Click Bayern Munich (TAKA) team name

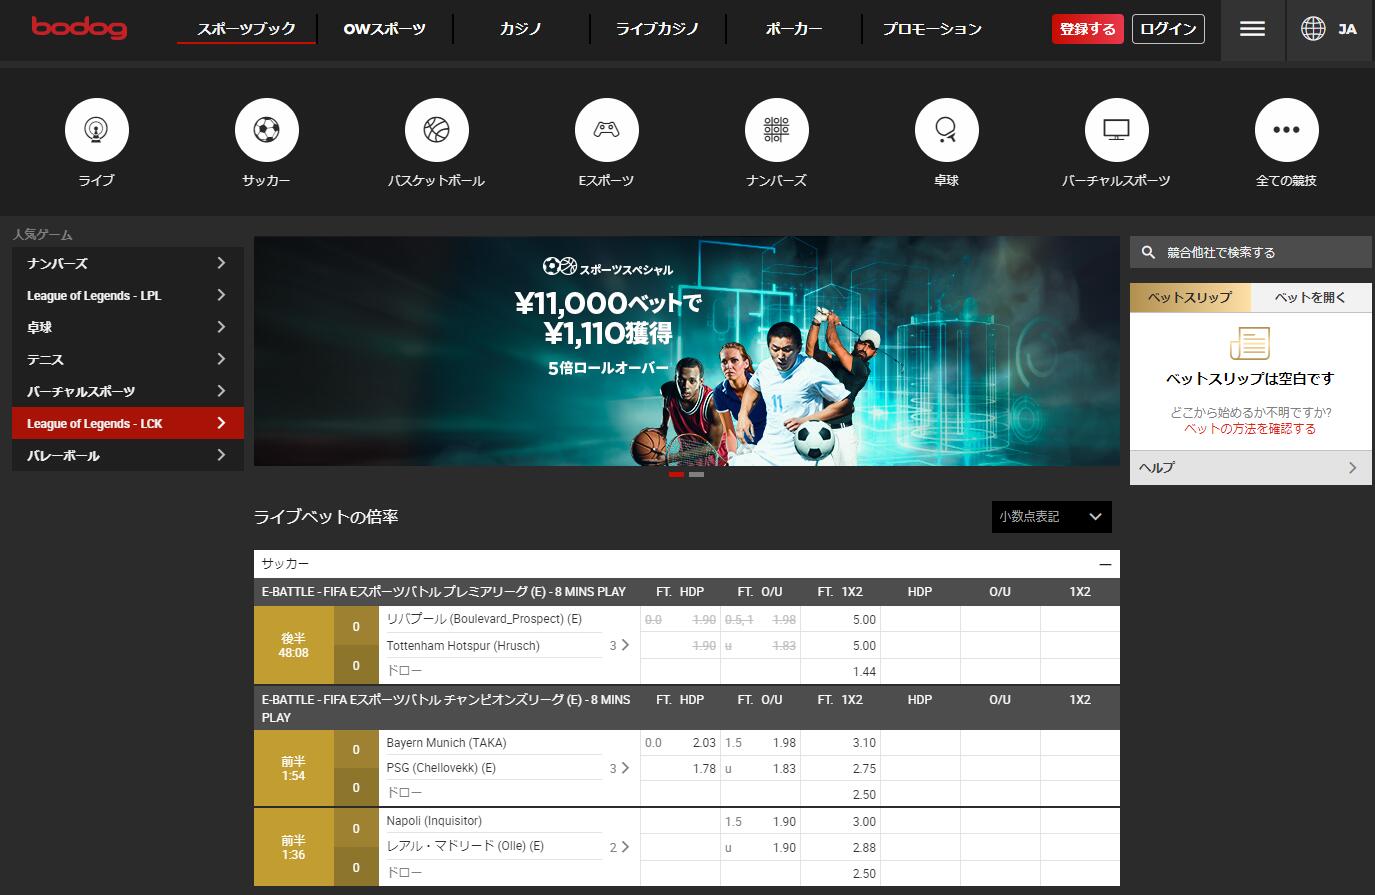point(446,743)
